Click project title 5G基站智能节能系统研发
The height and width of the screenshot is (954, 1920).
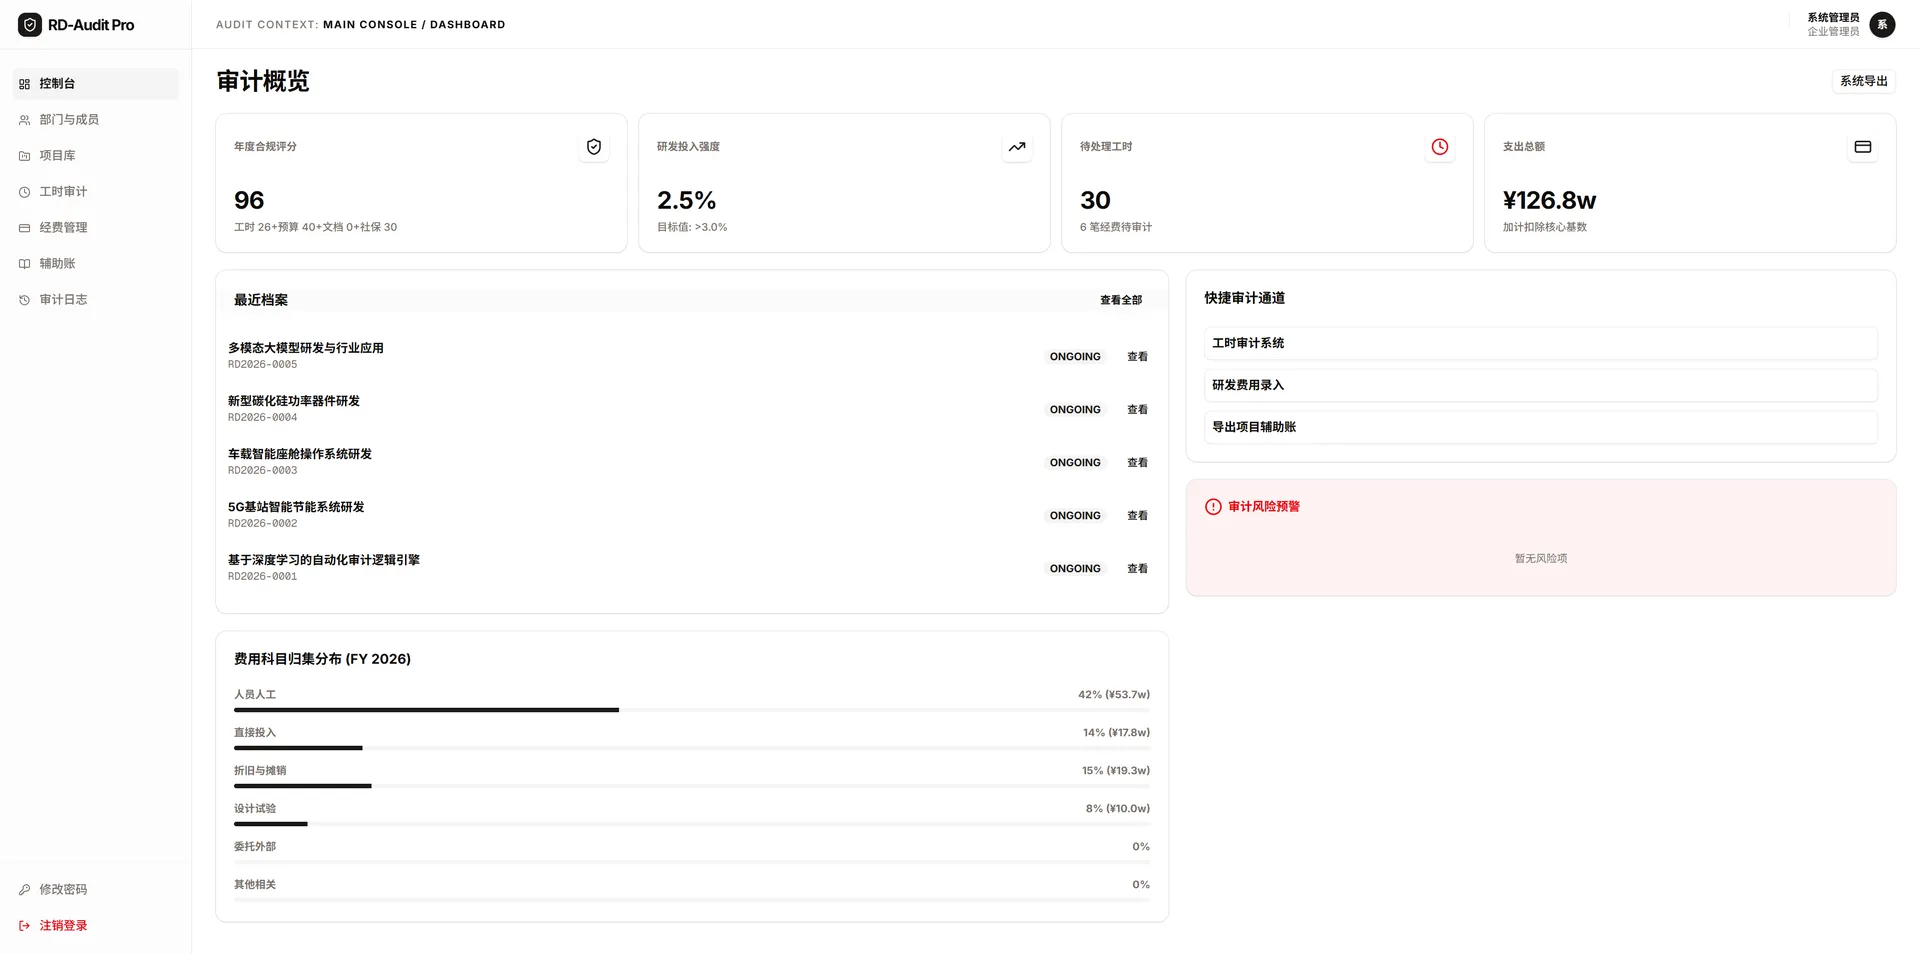click(296, 507)
